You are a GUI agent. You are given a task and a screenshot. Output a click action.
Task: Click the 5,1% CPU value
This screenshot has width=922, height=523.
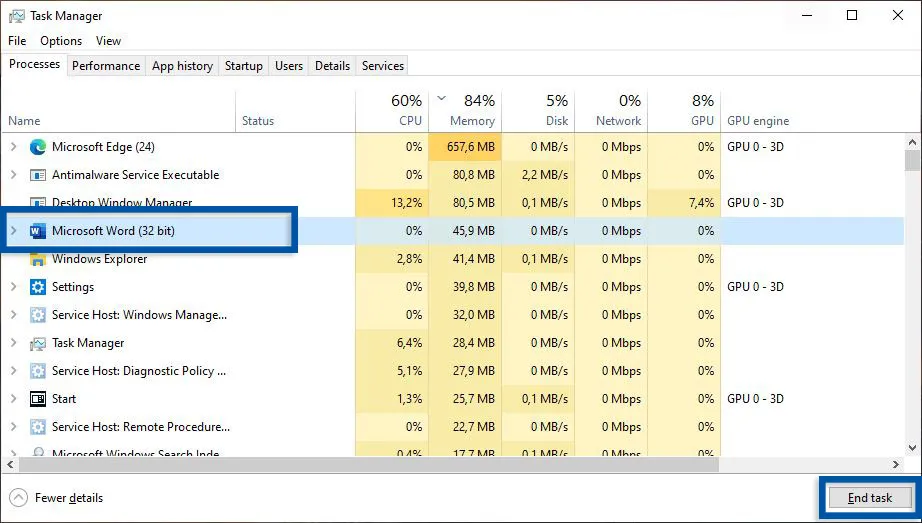[x=409, y=371]
